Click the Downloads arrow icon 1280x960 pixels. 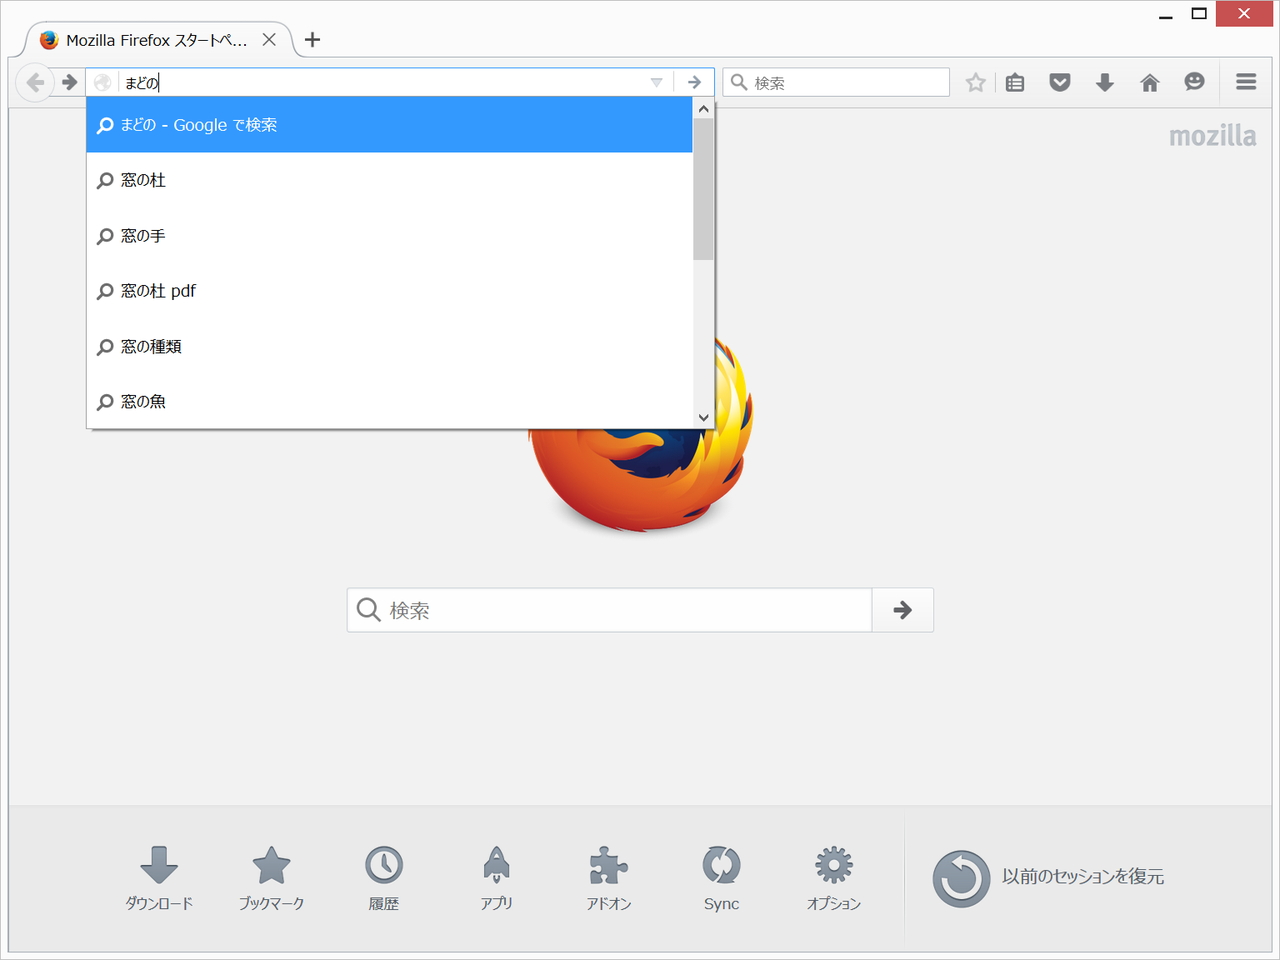[1104, 82]
